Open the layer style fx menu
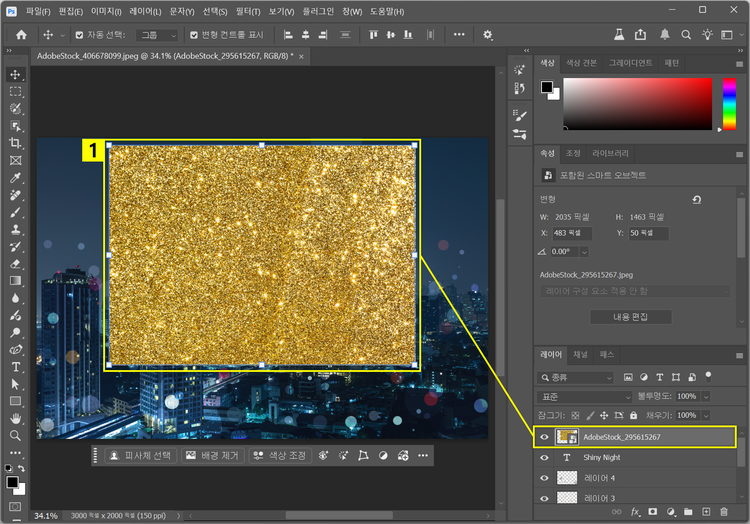750x524 pixels. (x=635, y=512)
